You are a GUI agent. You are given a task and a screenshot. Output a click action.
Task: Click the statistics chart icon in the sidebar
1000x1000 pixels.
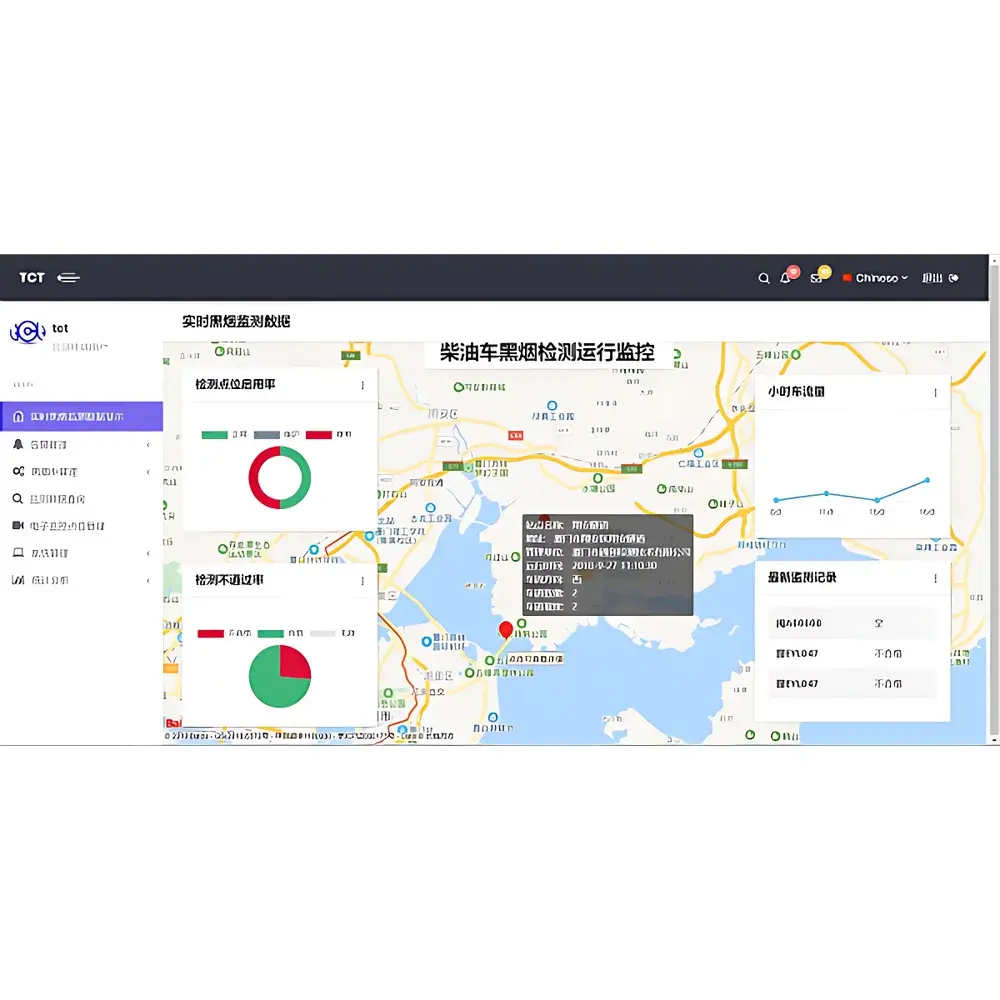pyautogui.click(x=18, y=580)
